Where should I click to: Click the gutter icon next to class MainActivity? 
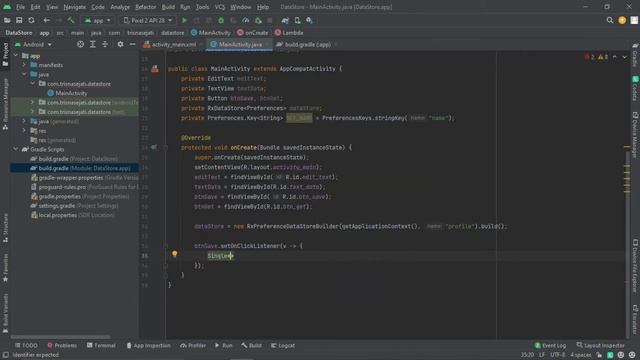click(x=155, y=69)
